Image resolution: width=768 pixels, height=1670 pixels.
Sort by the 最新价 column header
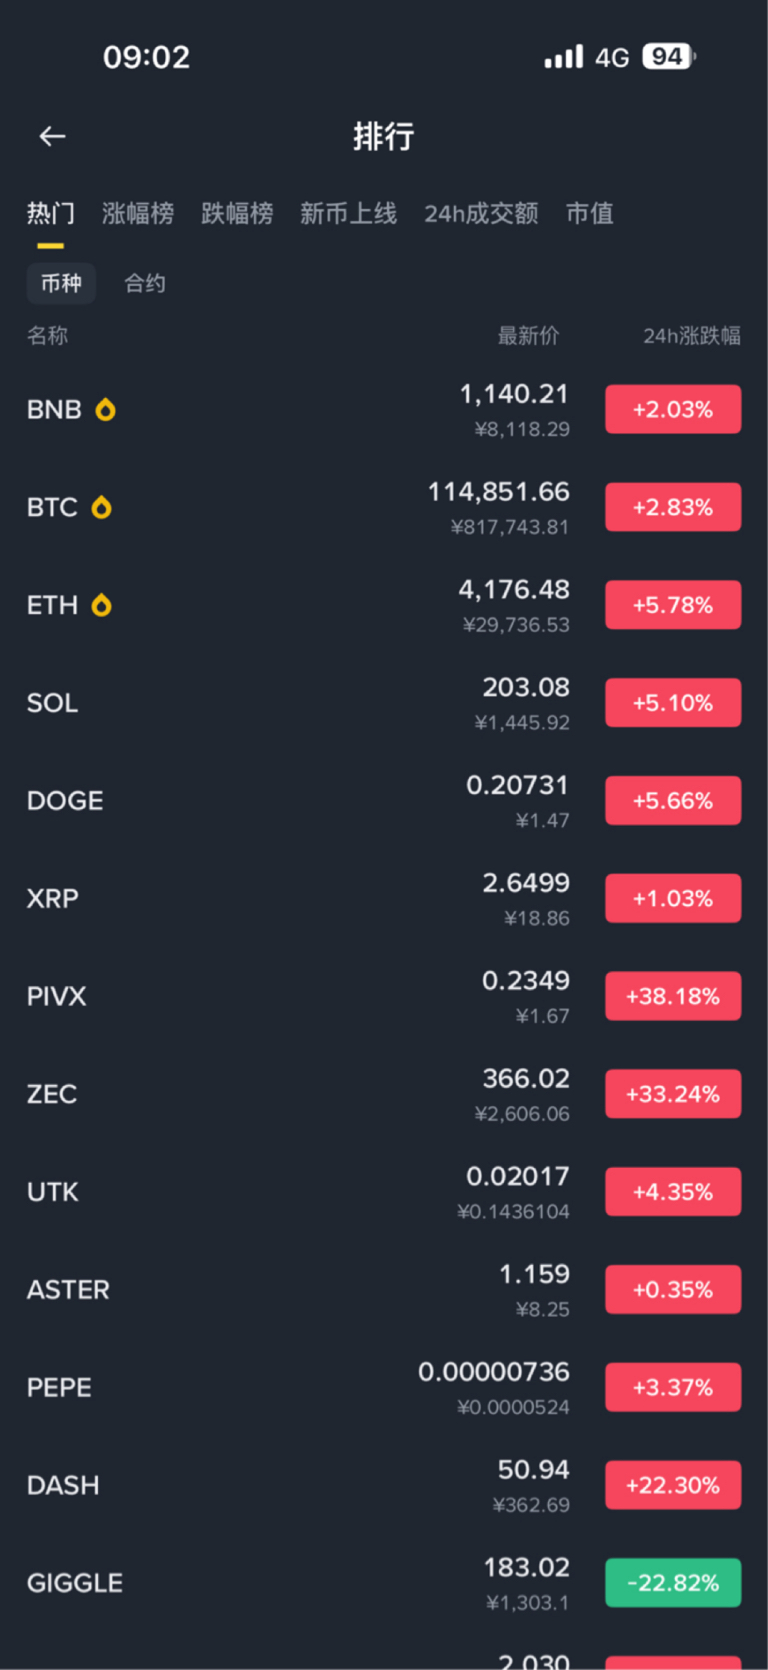point(528,336)
